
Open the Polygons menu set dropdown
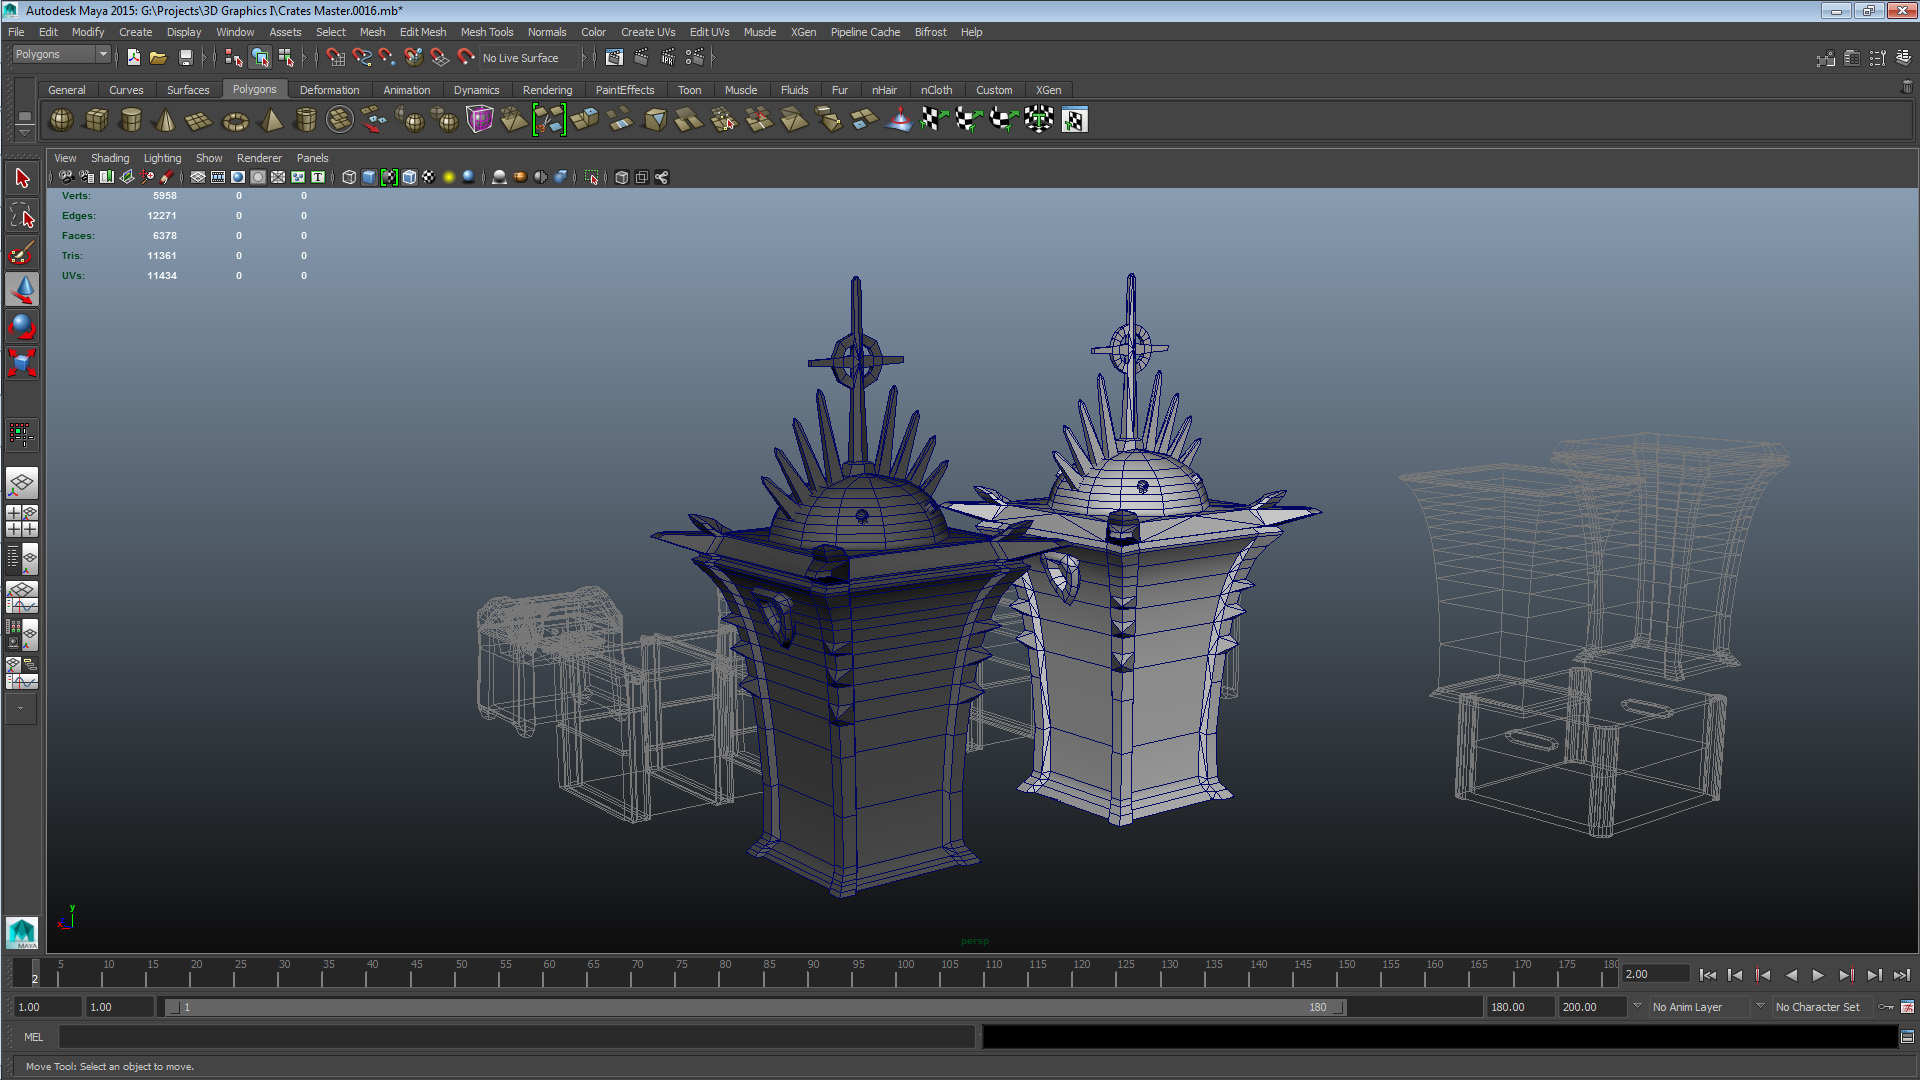tap(61, 54)
